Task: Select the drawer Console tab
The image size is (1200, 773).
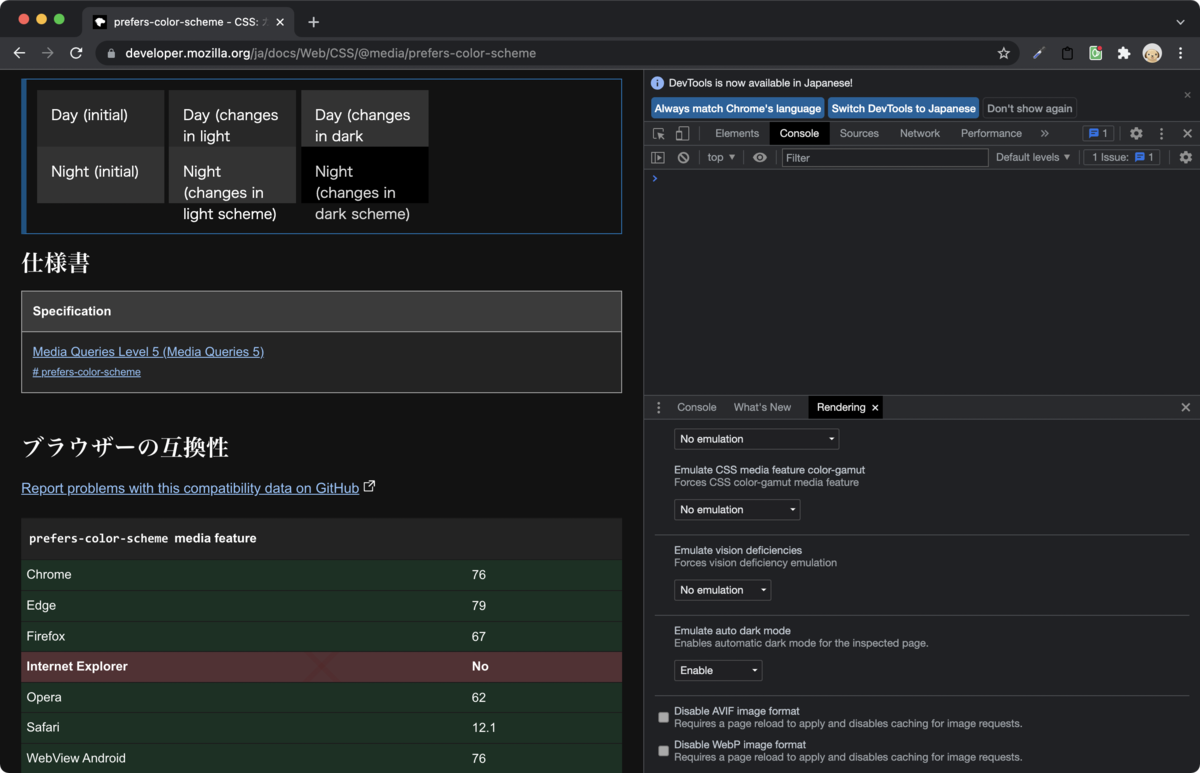Action: (696, 407)
